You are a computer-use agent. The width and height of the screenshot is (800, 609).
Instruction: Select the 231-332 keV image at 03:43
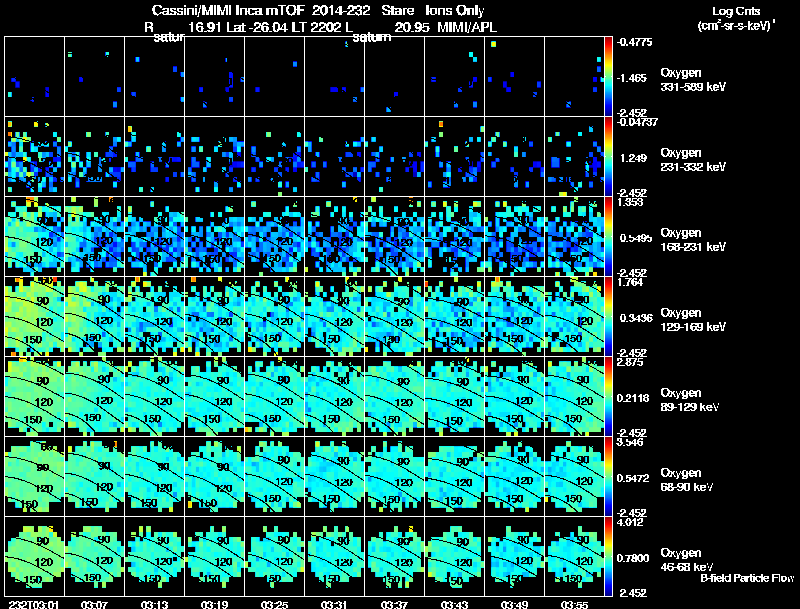coord(455,156)
